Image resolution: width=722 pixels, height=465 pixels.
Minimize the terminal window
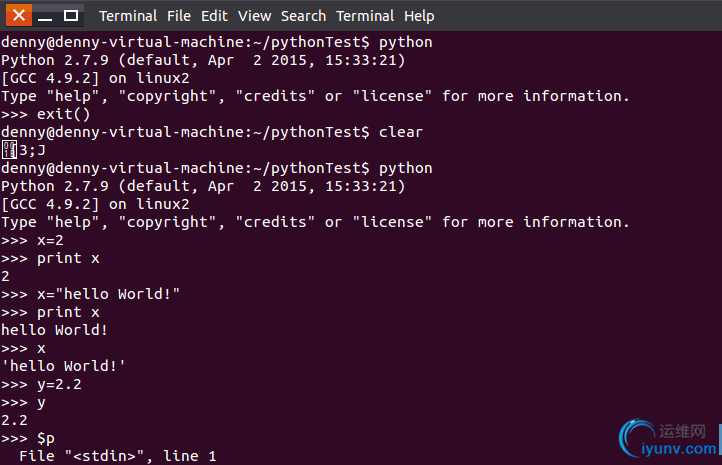(x=45, y=16)
